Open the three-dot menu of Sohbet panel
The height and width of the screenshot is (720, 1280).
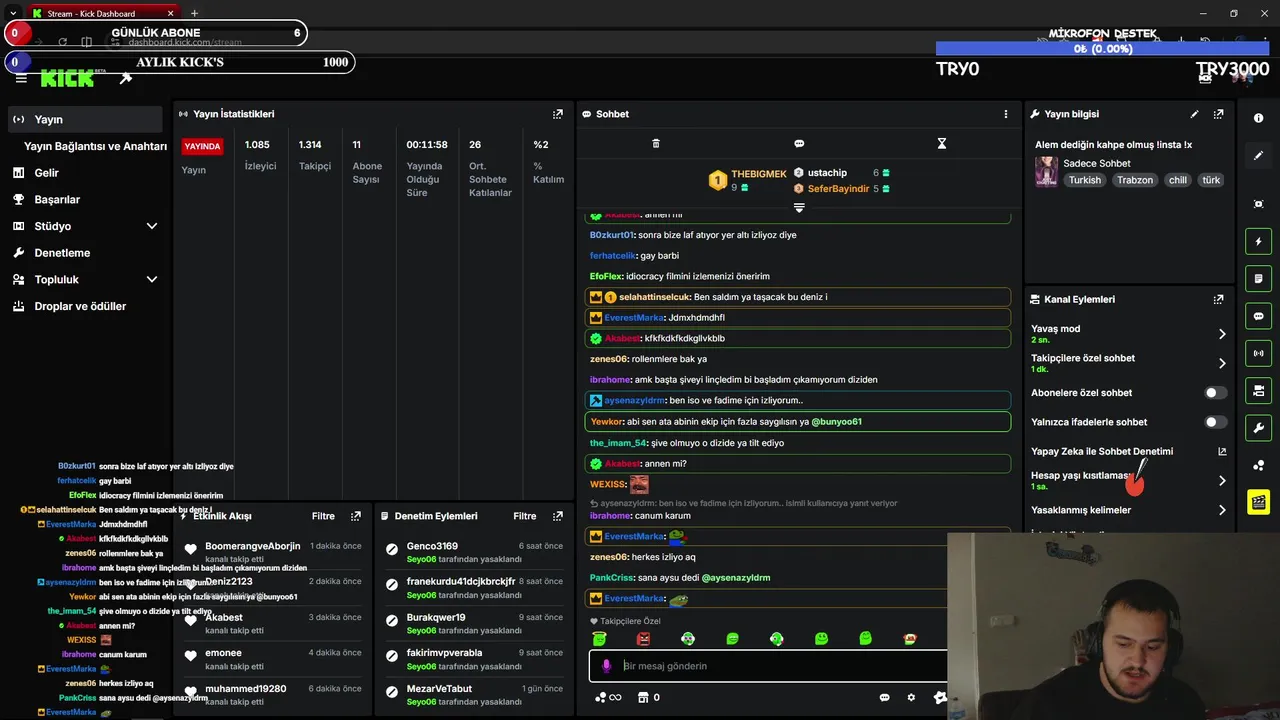[x=1006, y=114]
